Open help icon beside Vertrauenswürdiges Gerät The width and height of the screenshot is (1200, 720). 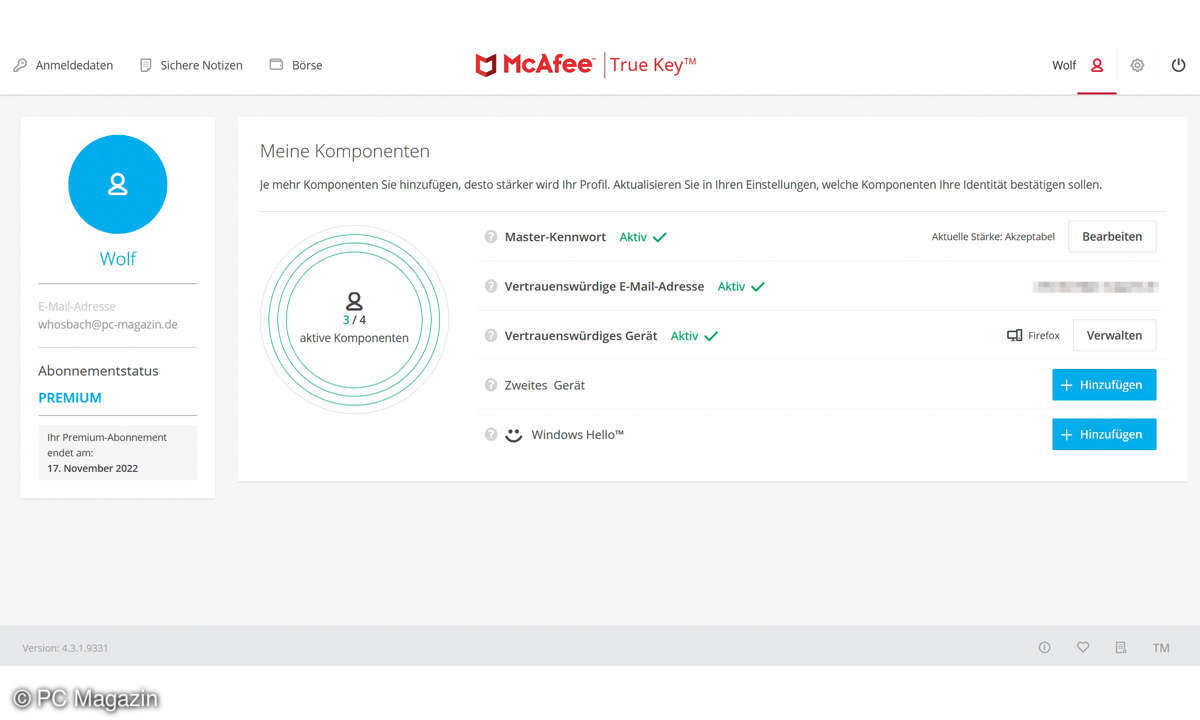tap(491, 336)
